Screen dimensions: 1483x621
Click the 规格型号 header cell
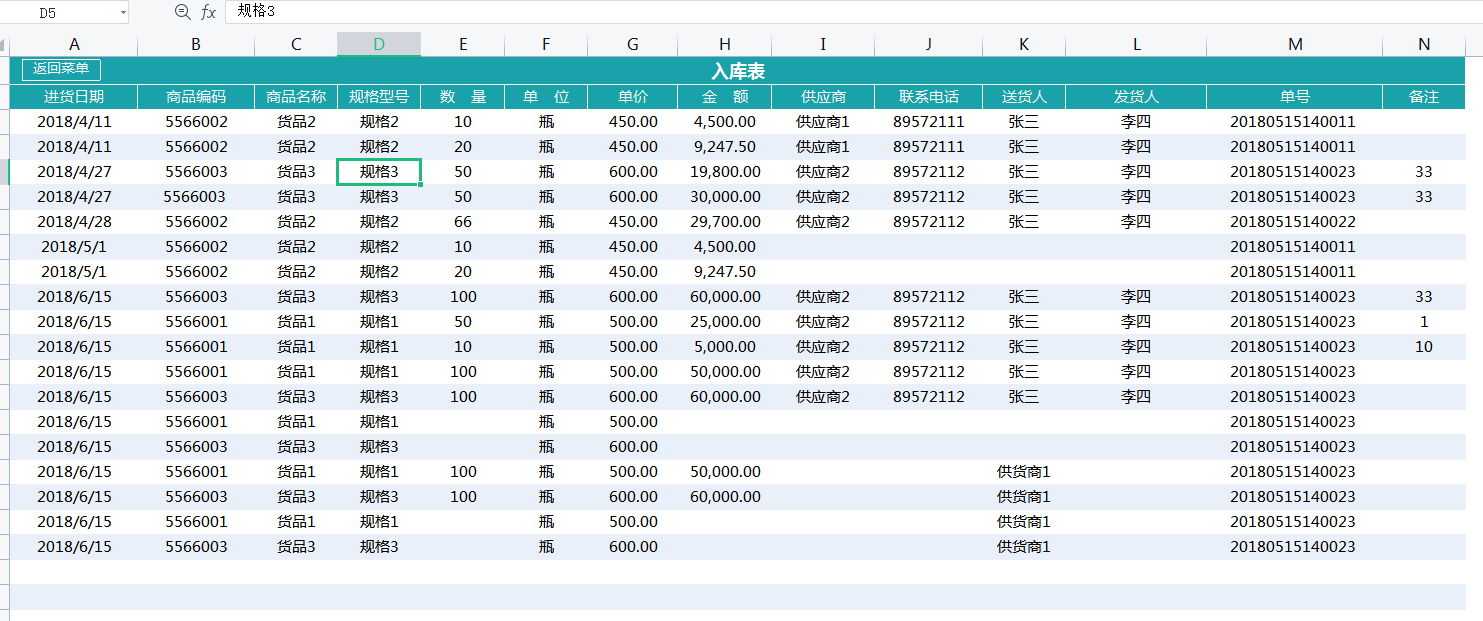click(x=379, y=97)
